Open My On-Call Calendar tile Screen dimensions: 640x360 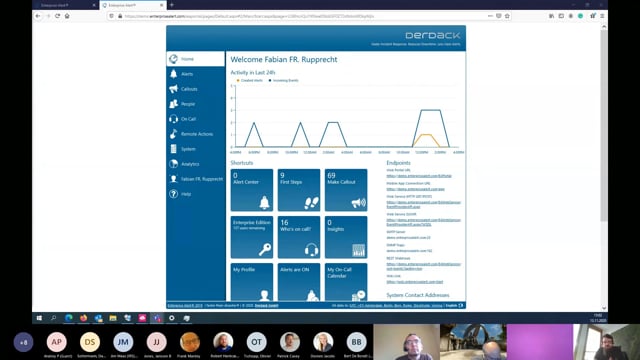346,282
